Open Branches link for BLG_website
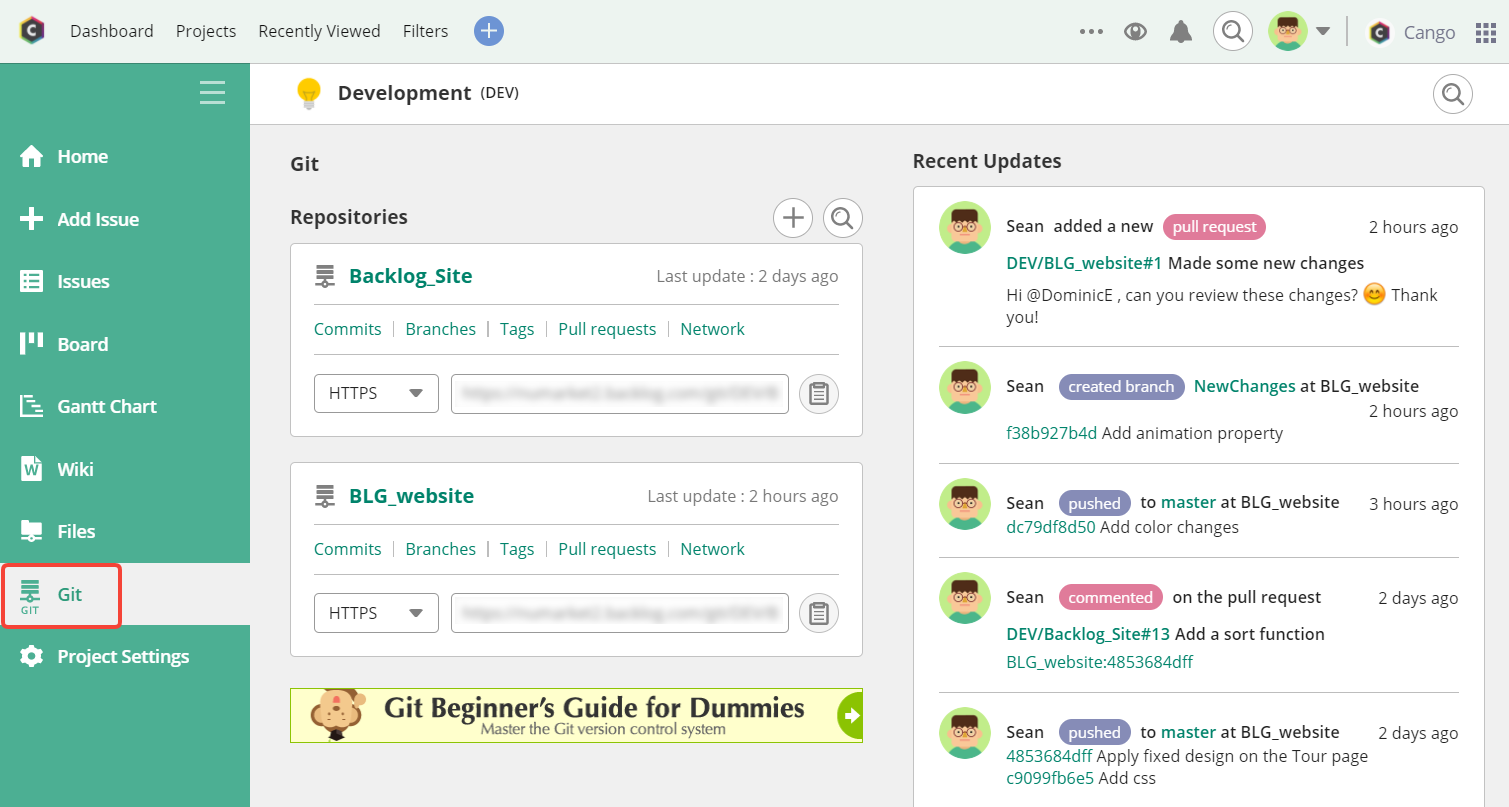The image size is (1509, 807). [x=440, y=549]
